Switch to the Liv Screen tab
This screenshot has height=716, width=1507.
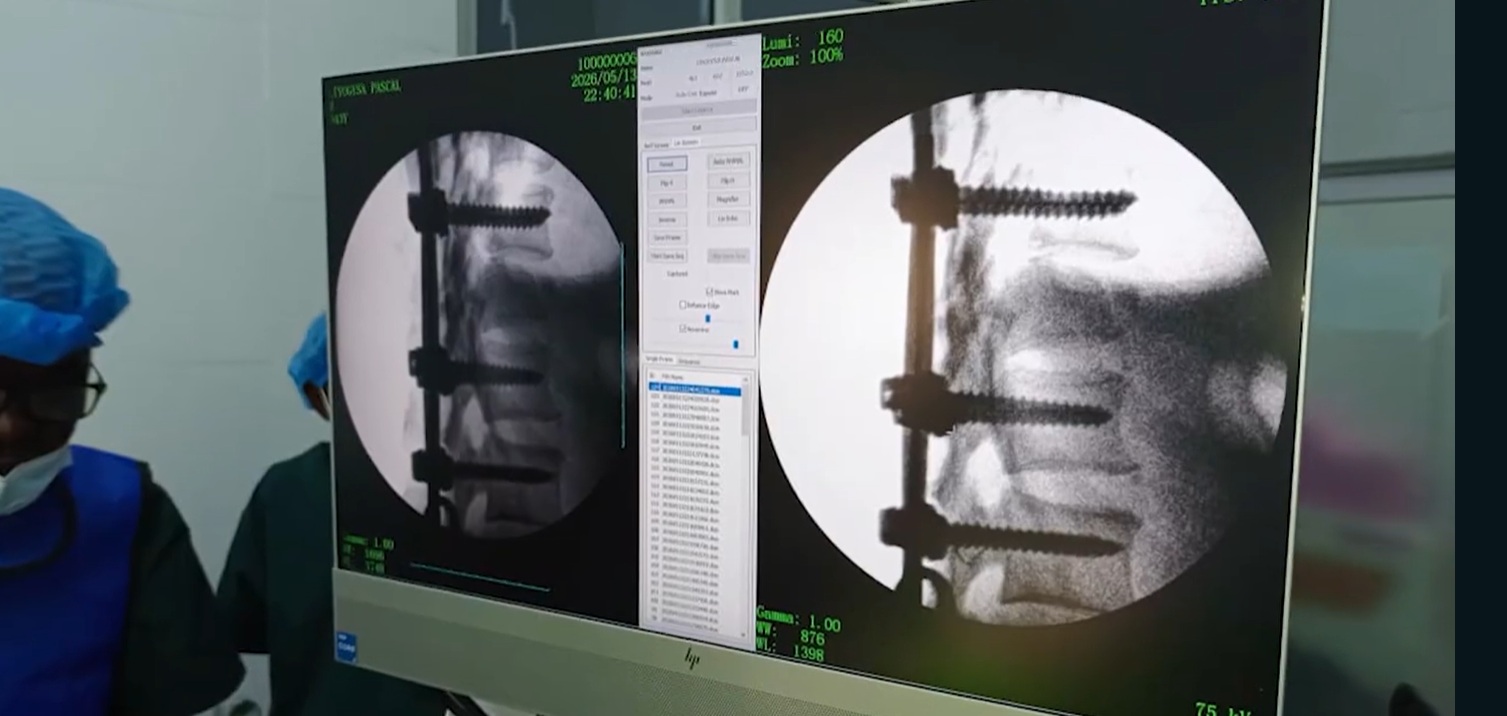[x=686, y=143]
